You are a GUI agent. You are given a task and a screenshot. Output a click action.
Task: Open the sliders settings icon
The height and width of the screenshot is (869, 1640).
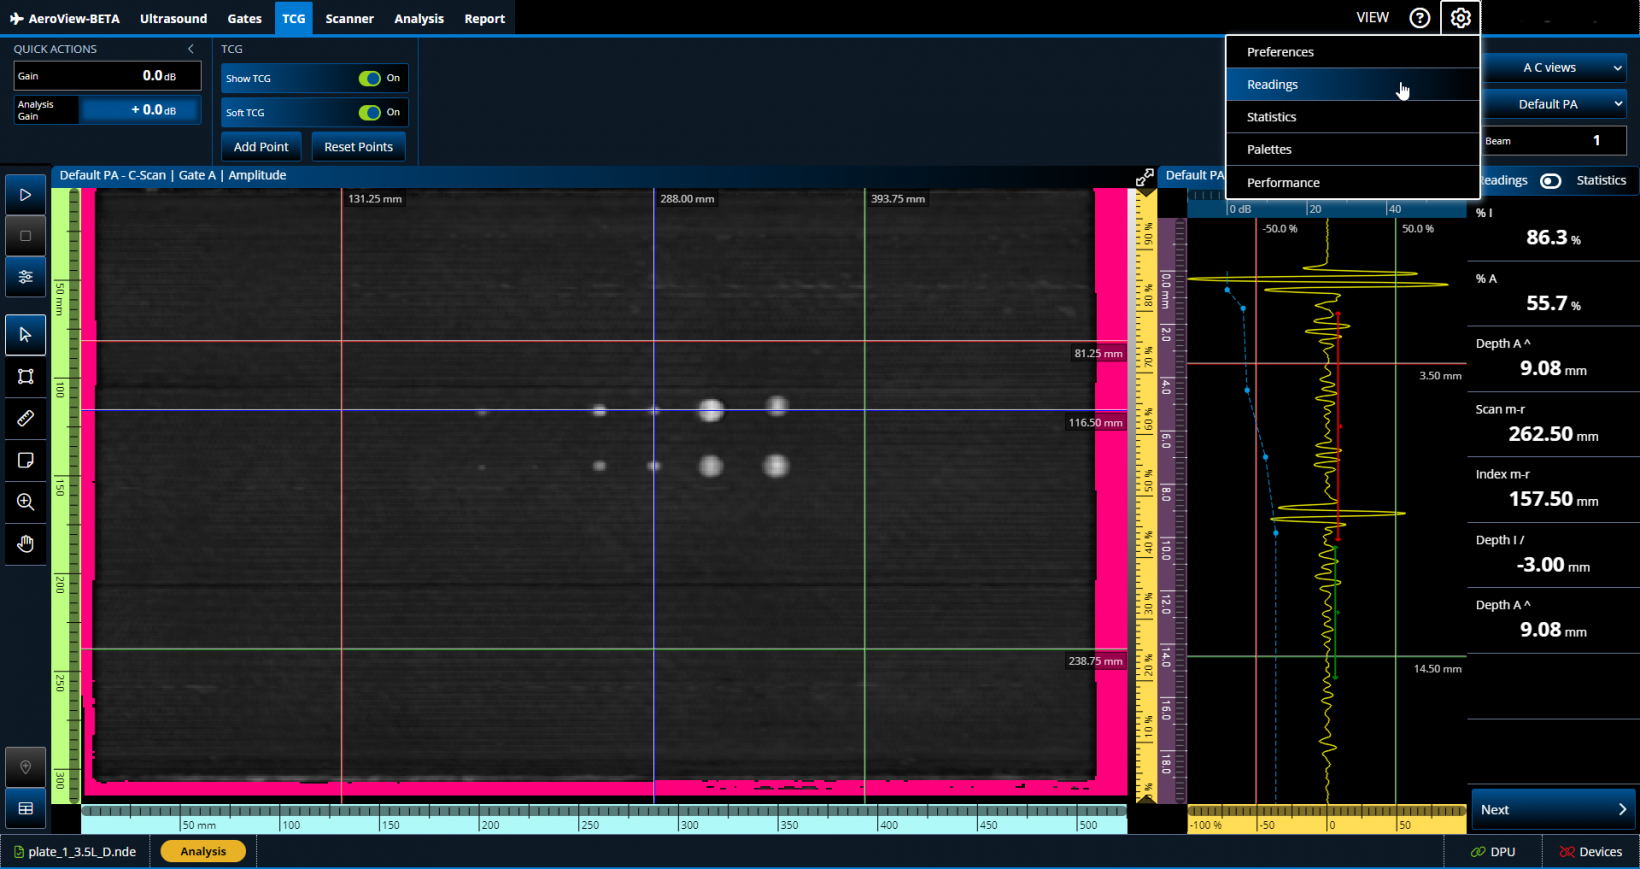[x=26, y=277]
